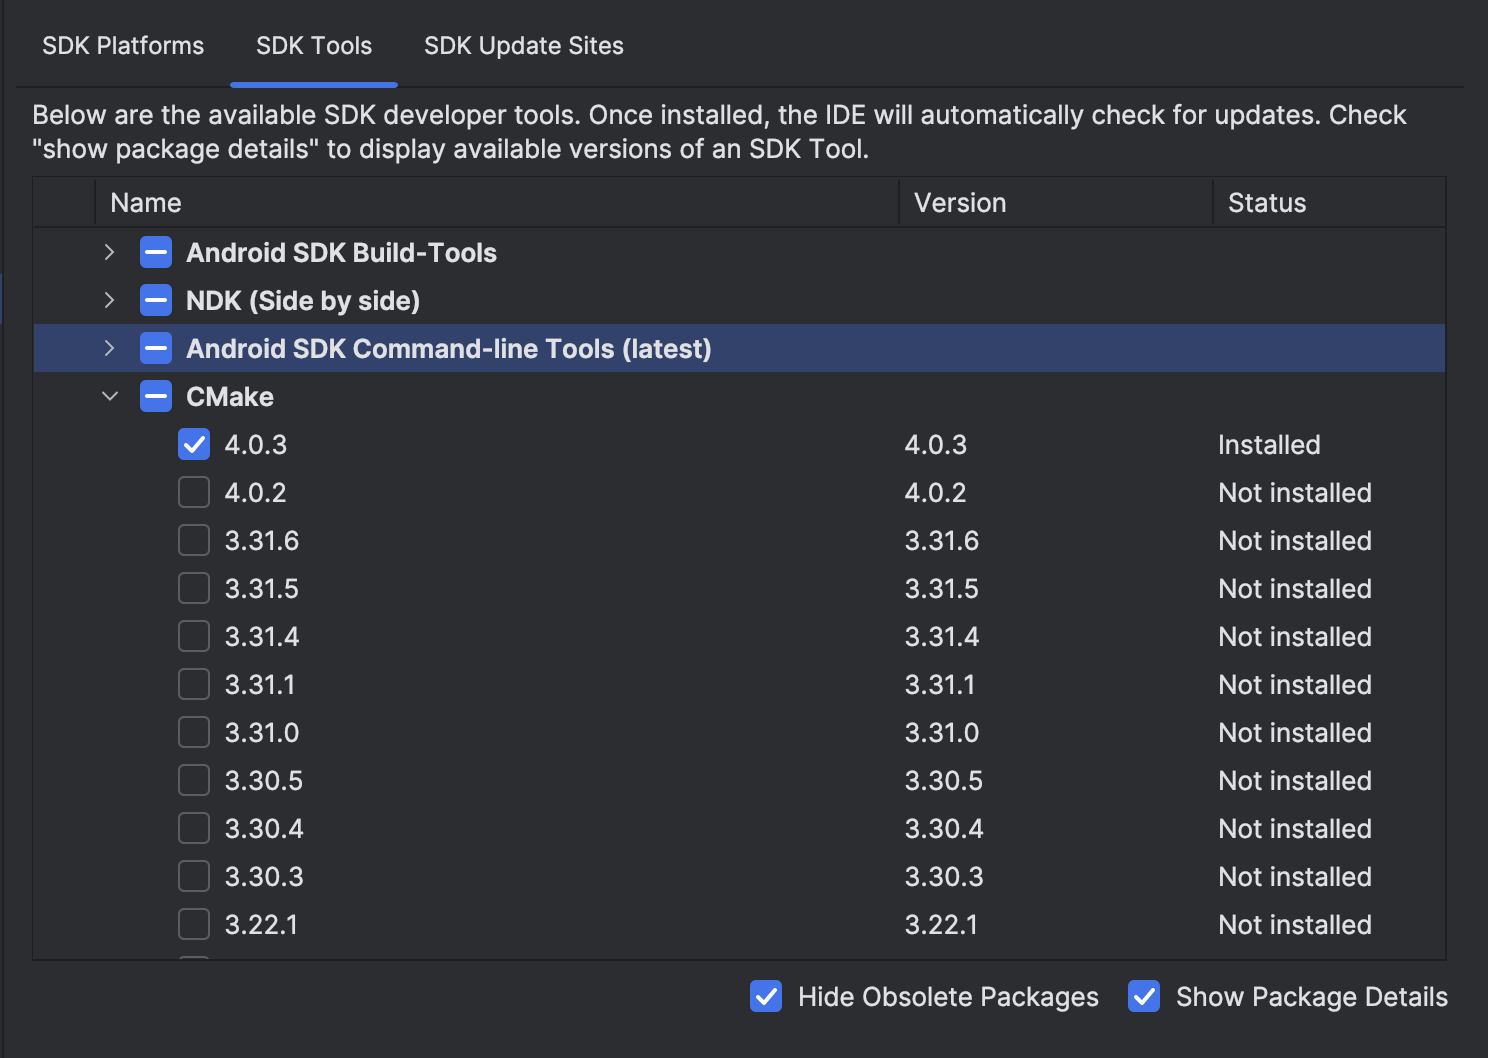Image resolution: width=1488 pixels, height=1058 pixels.
Task: Click the 3.31.4 version column cell
Action: coord(942,637)
